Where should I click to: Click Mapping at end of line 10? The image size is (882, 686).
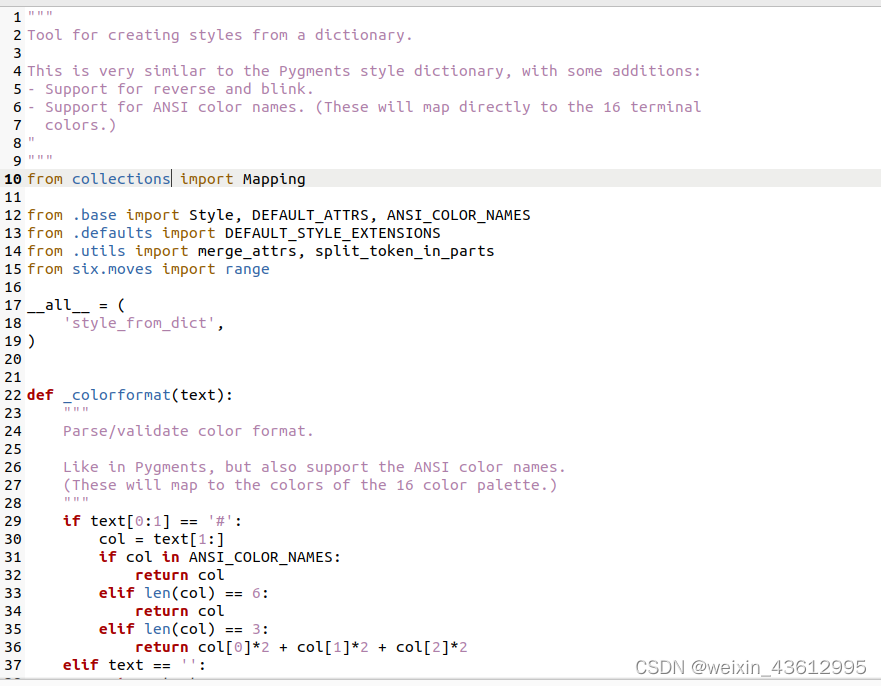tap(273, 178)
